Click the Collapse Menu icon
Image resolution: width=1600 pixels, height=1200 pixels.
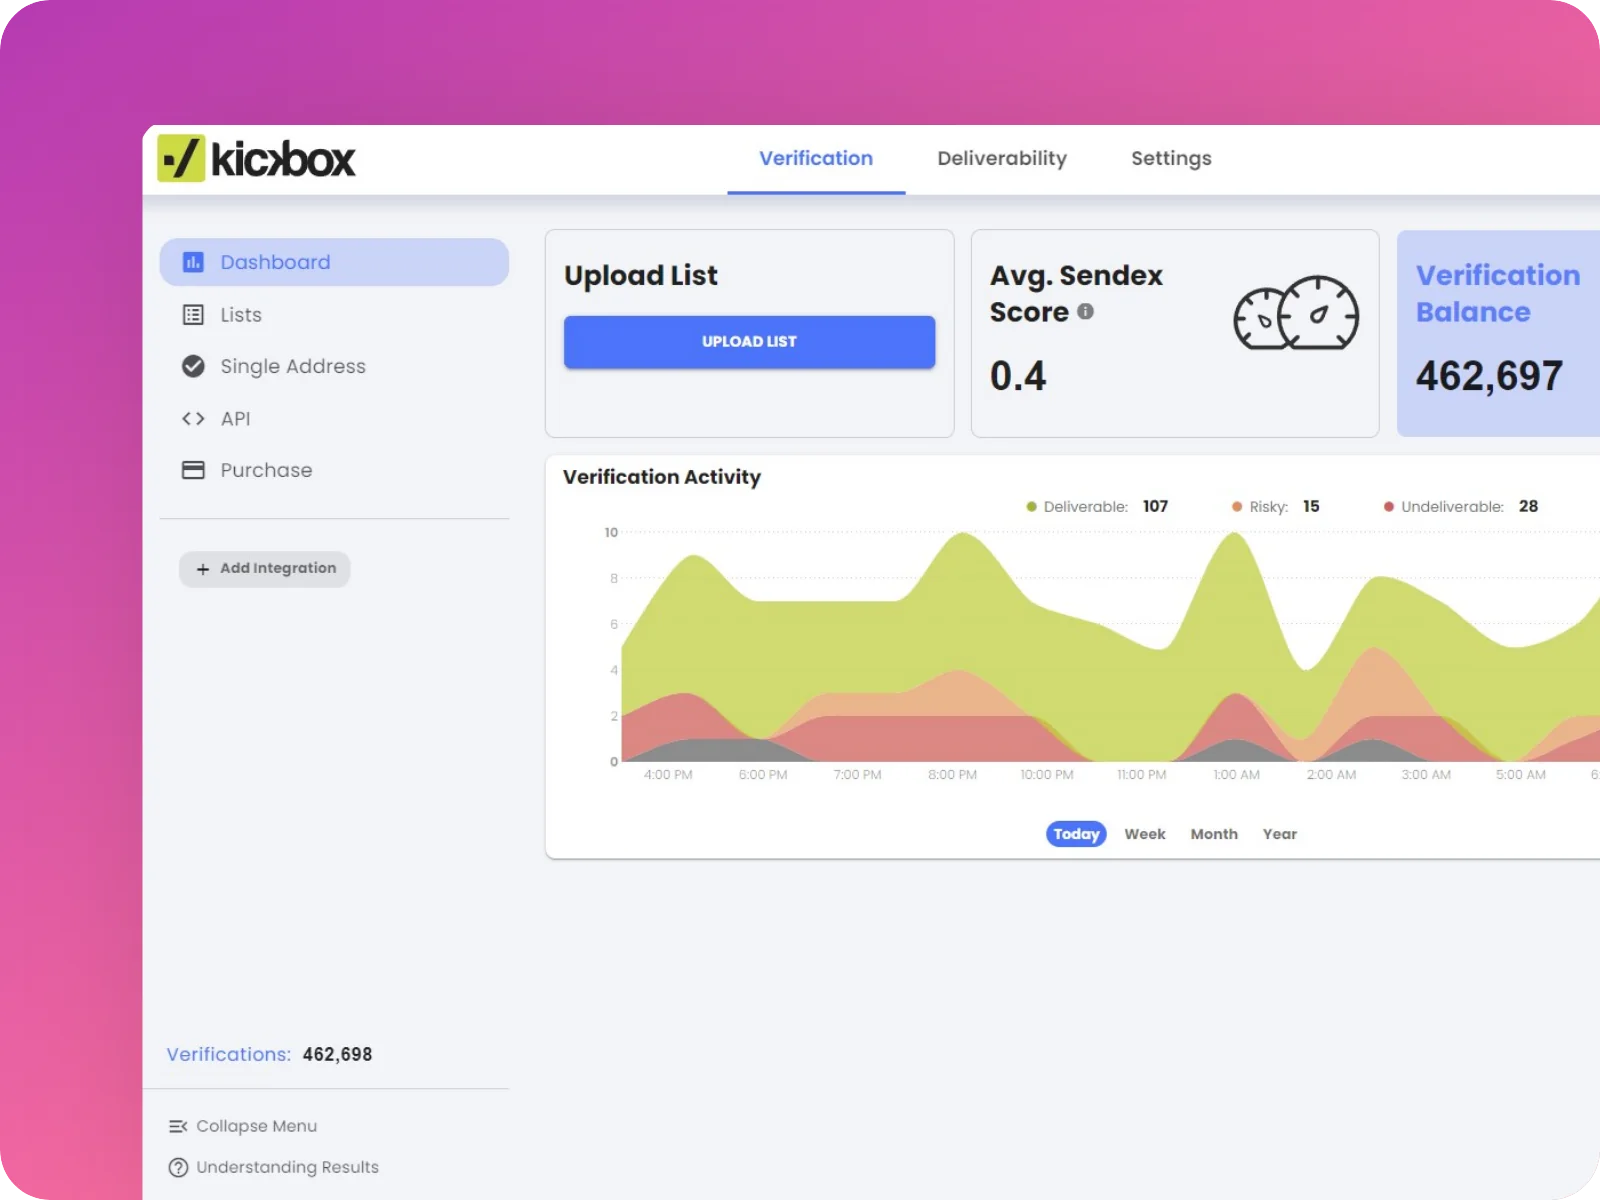(x=178, y=1126)
